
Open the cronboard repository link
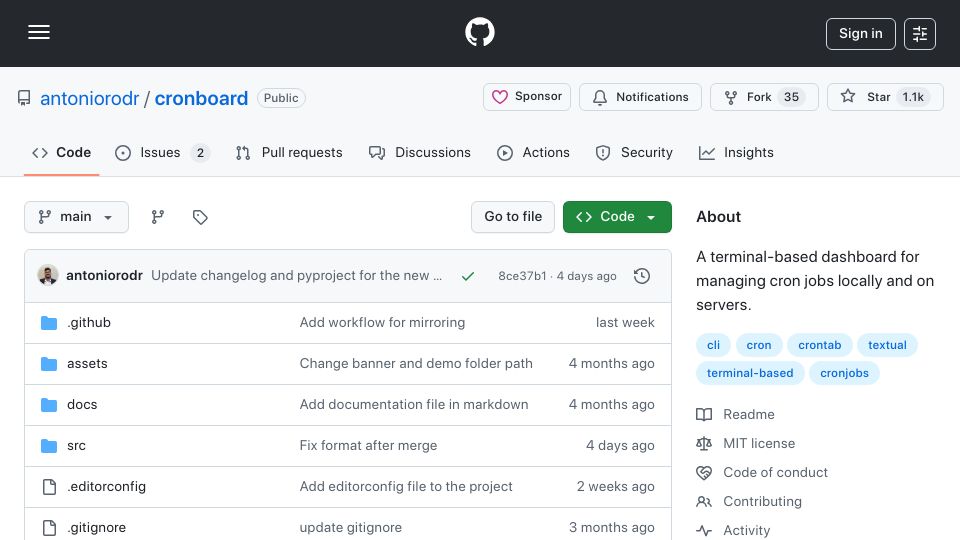pyautogui.click(x=201, y=99)
